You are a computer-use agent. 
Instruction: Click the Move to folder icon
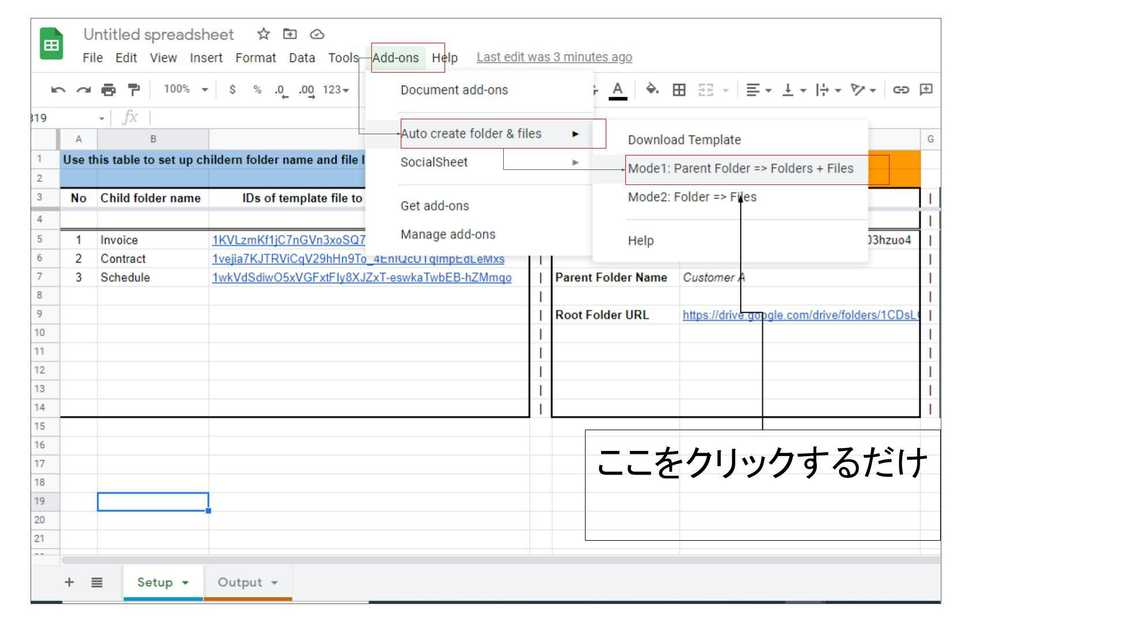pyautogui.click(x=290, y=34)
